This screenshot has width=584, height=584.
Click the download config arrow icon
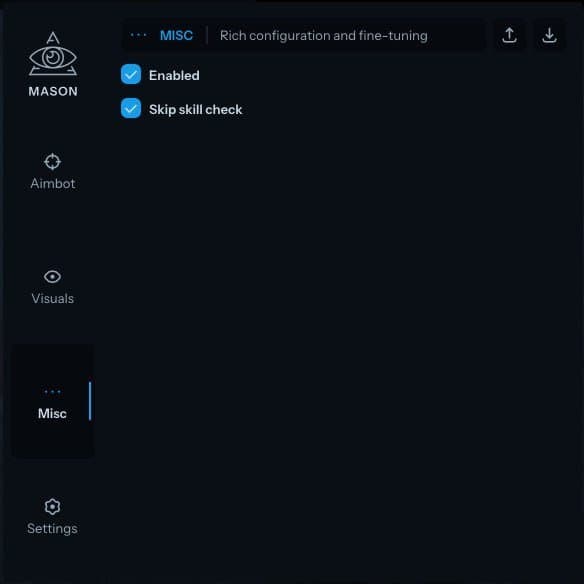(x=549, y=36)
